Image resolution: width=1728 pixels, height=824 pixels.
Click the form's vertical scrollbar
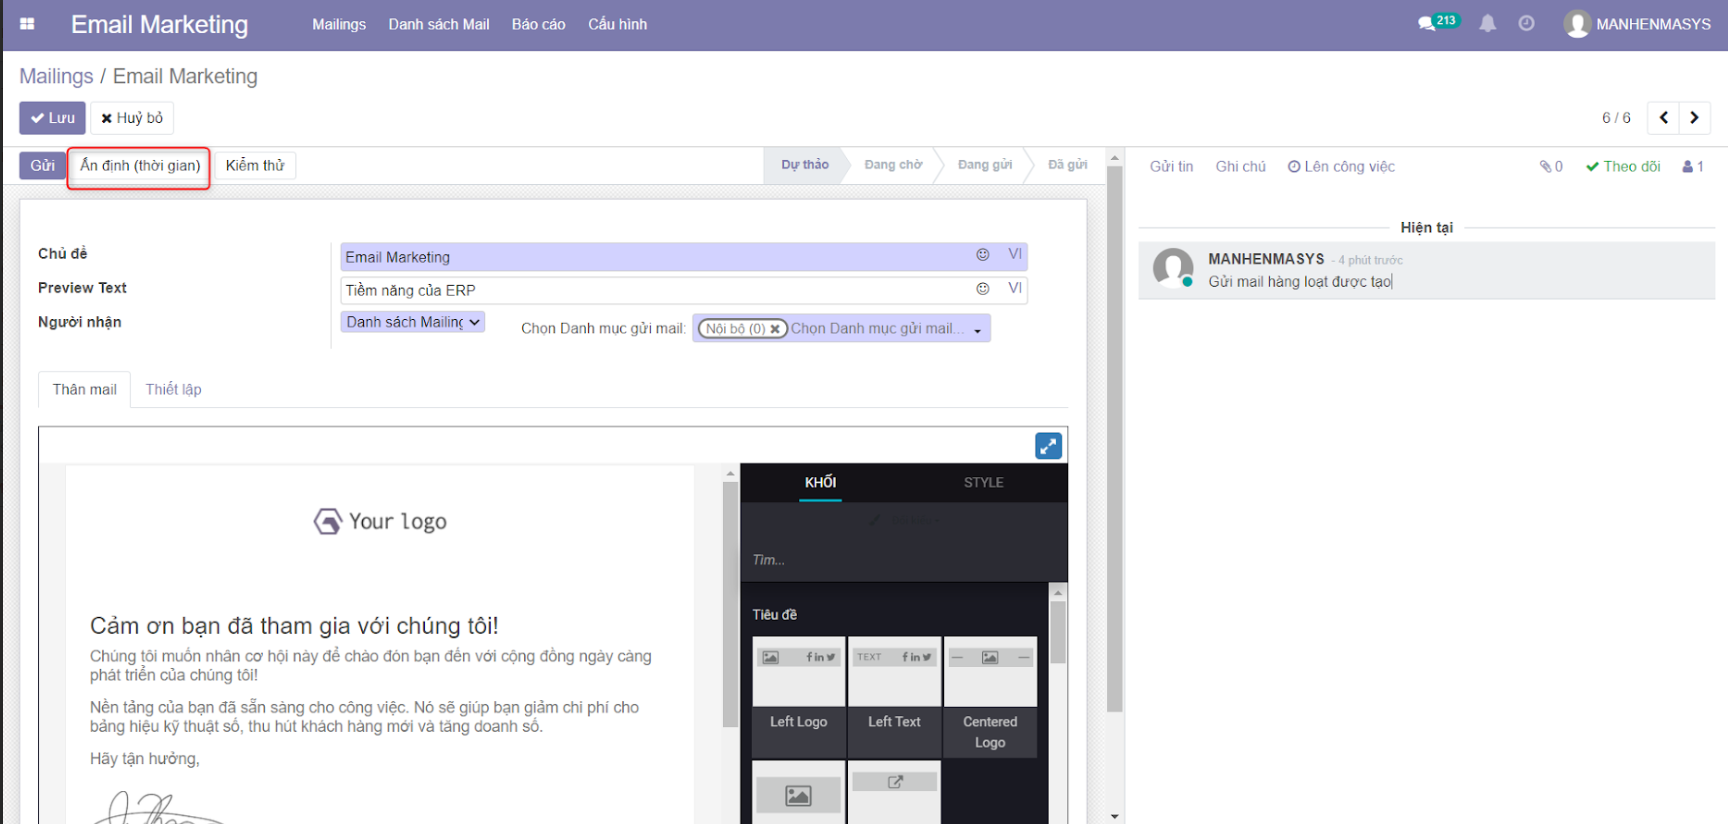[1114, 438]
